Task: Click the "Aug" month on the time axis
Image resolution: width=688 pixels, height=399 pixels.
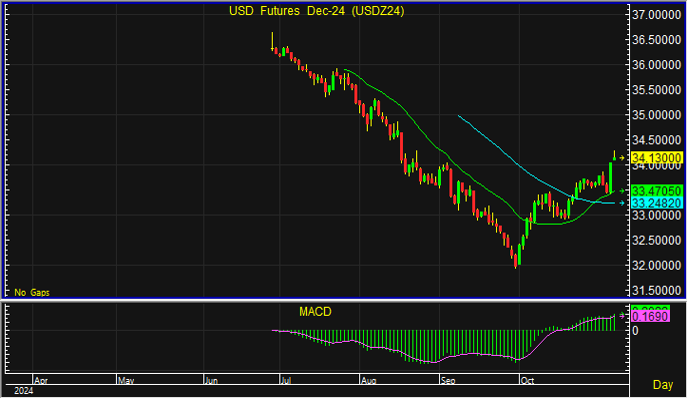Action: click(x=369, y=380)
